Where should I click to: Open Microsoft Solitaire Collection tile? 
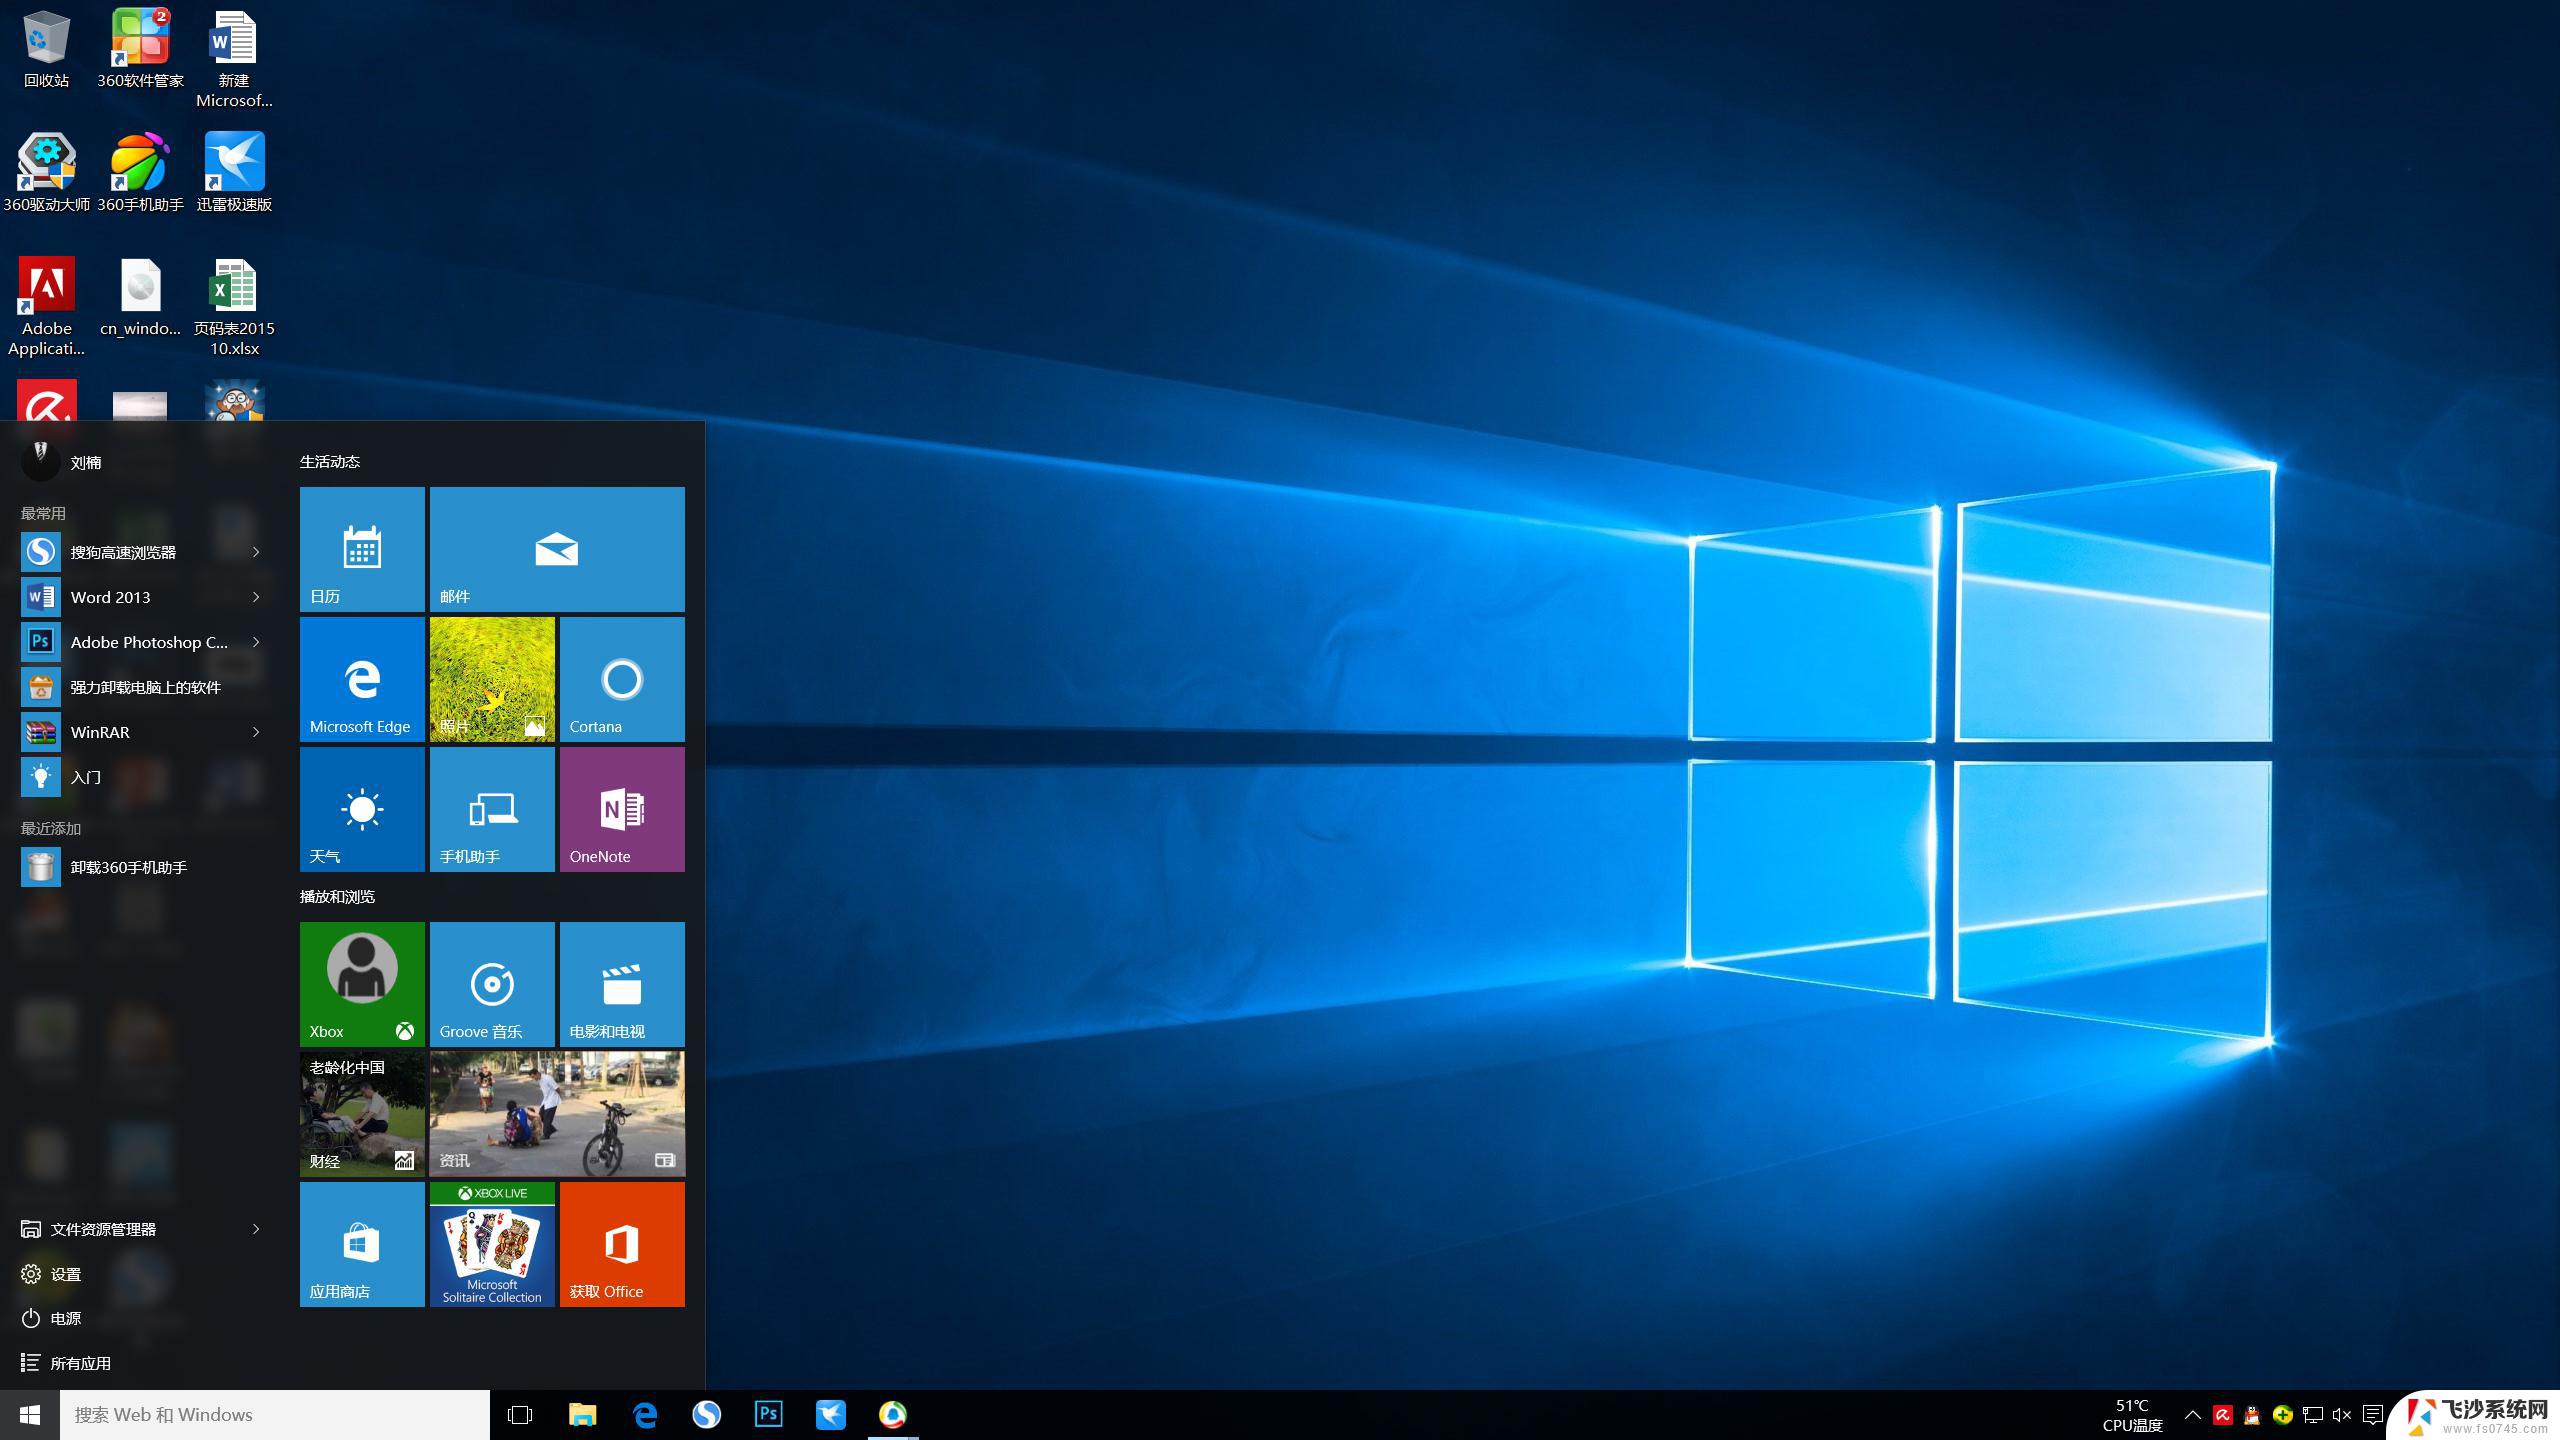click(x=491, y=1243)
